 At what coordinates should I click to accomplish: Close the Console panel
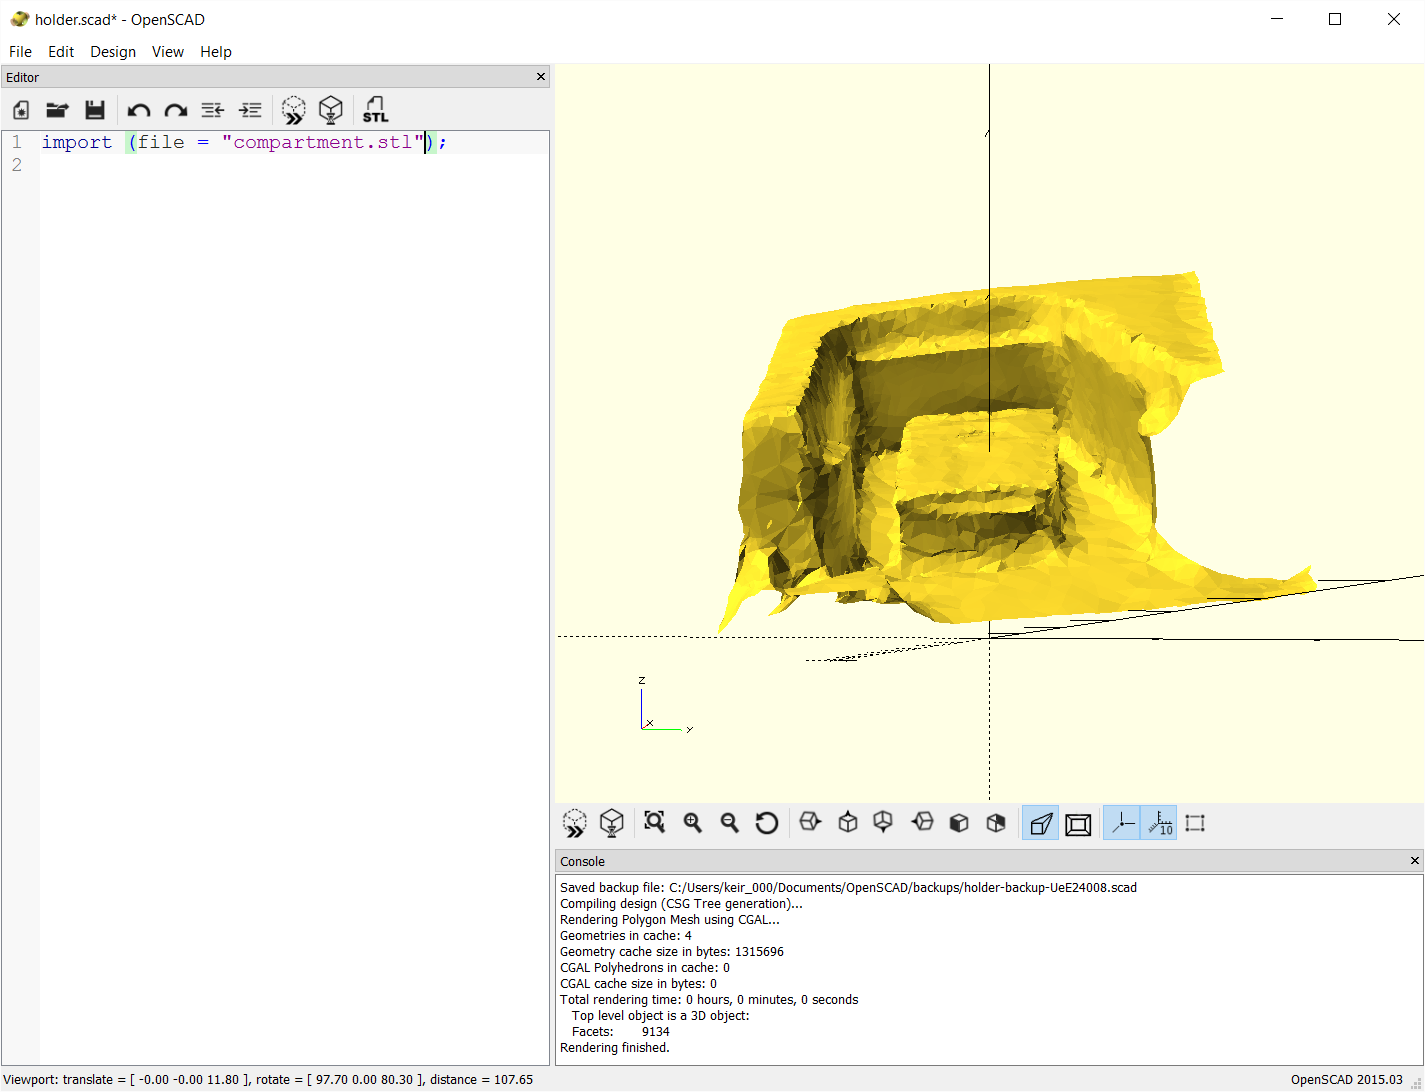click(x=1415, y=861)
